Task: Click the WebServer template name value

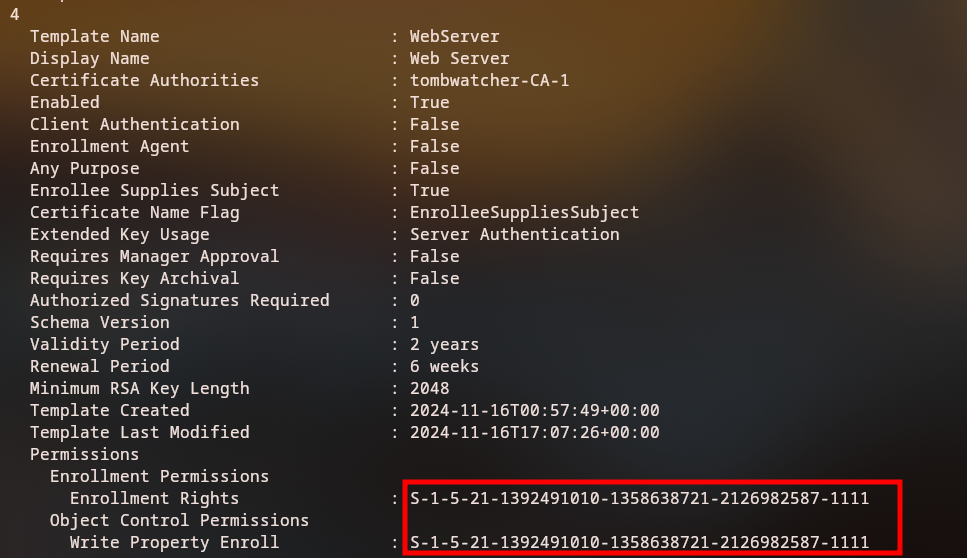Action: click(x=454, y=36)
